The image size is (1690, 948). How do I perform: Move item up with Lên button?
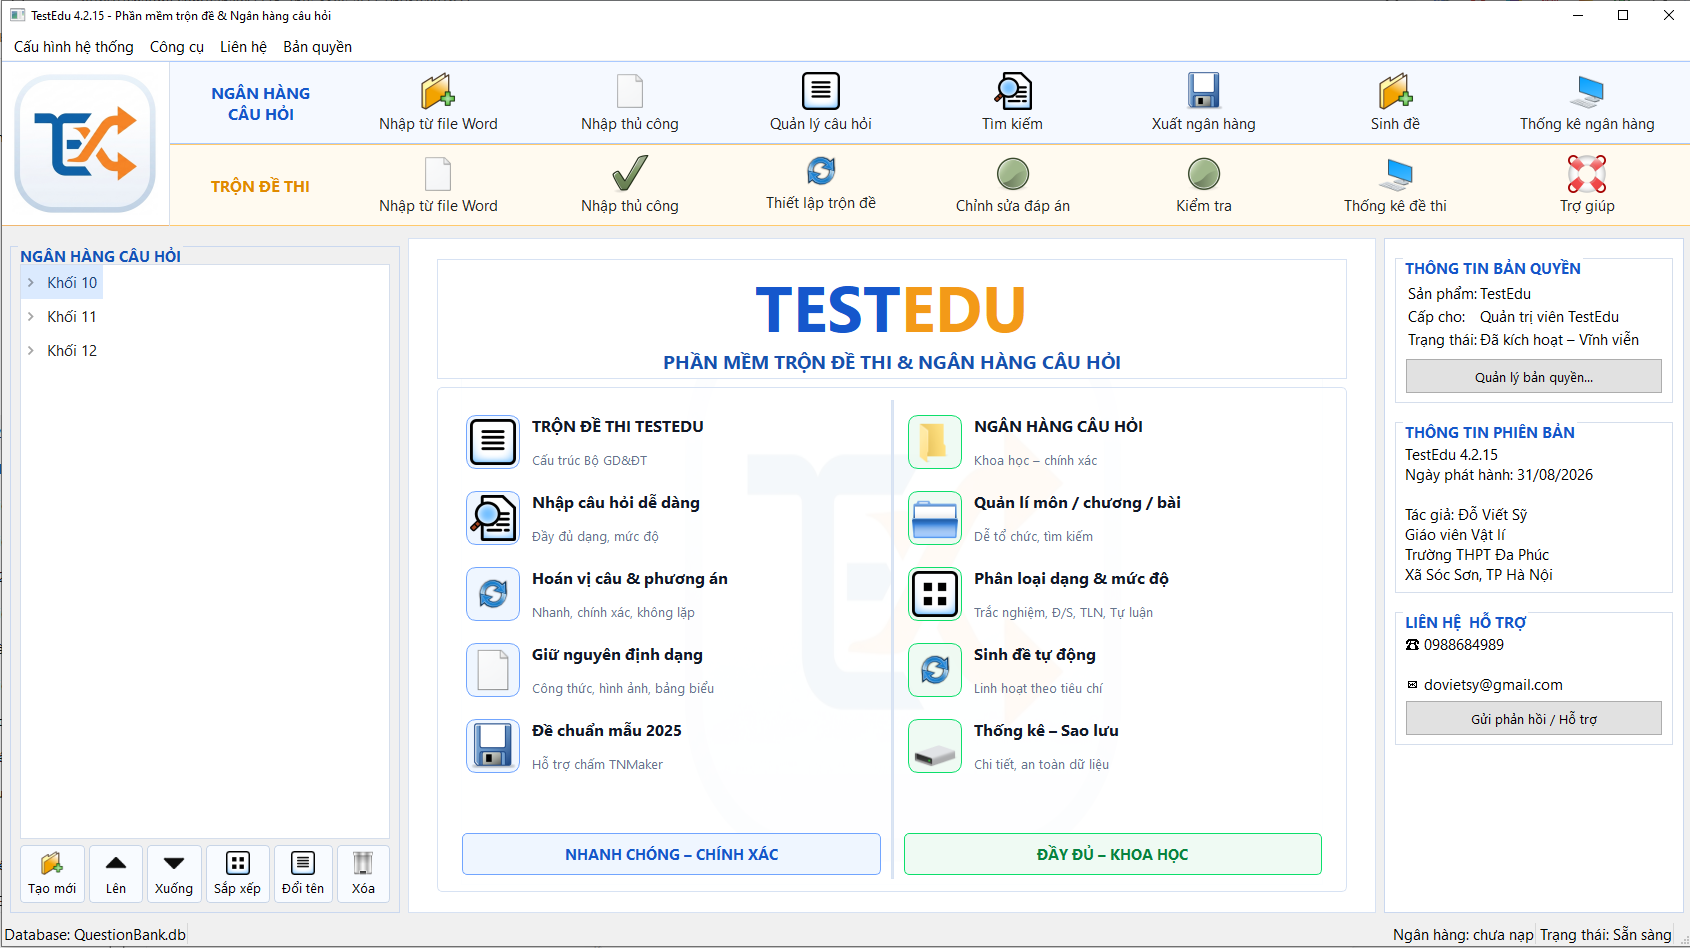click(116, 874)
